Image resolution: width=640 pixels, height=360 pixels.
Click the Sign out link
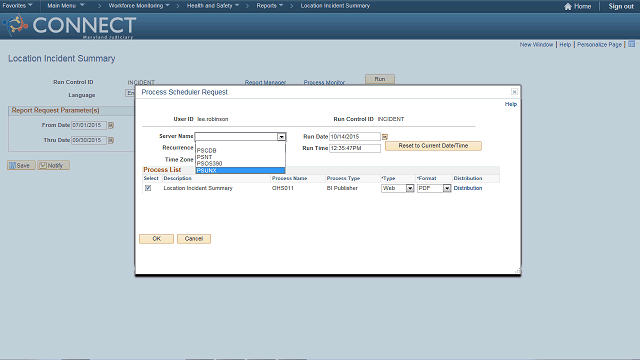click(621, 6)
